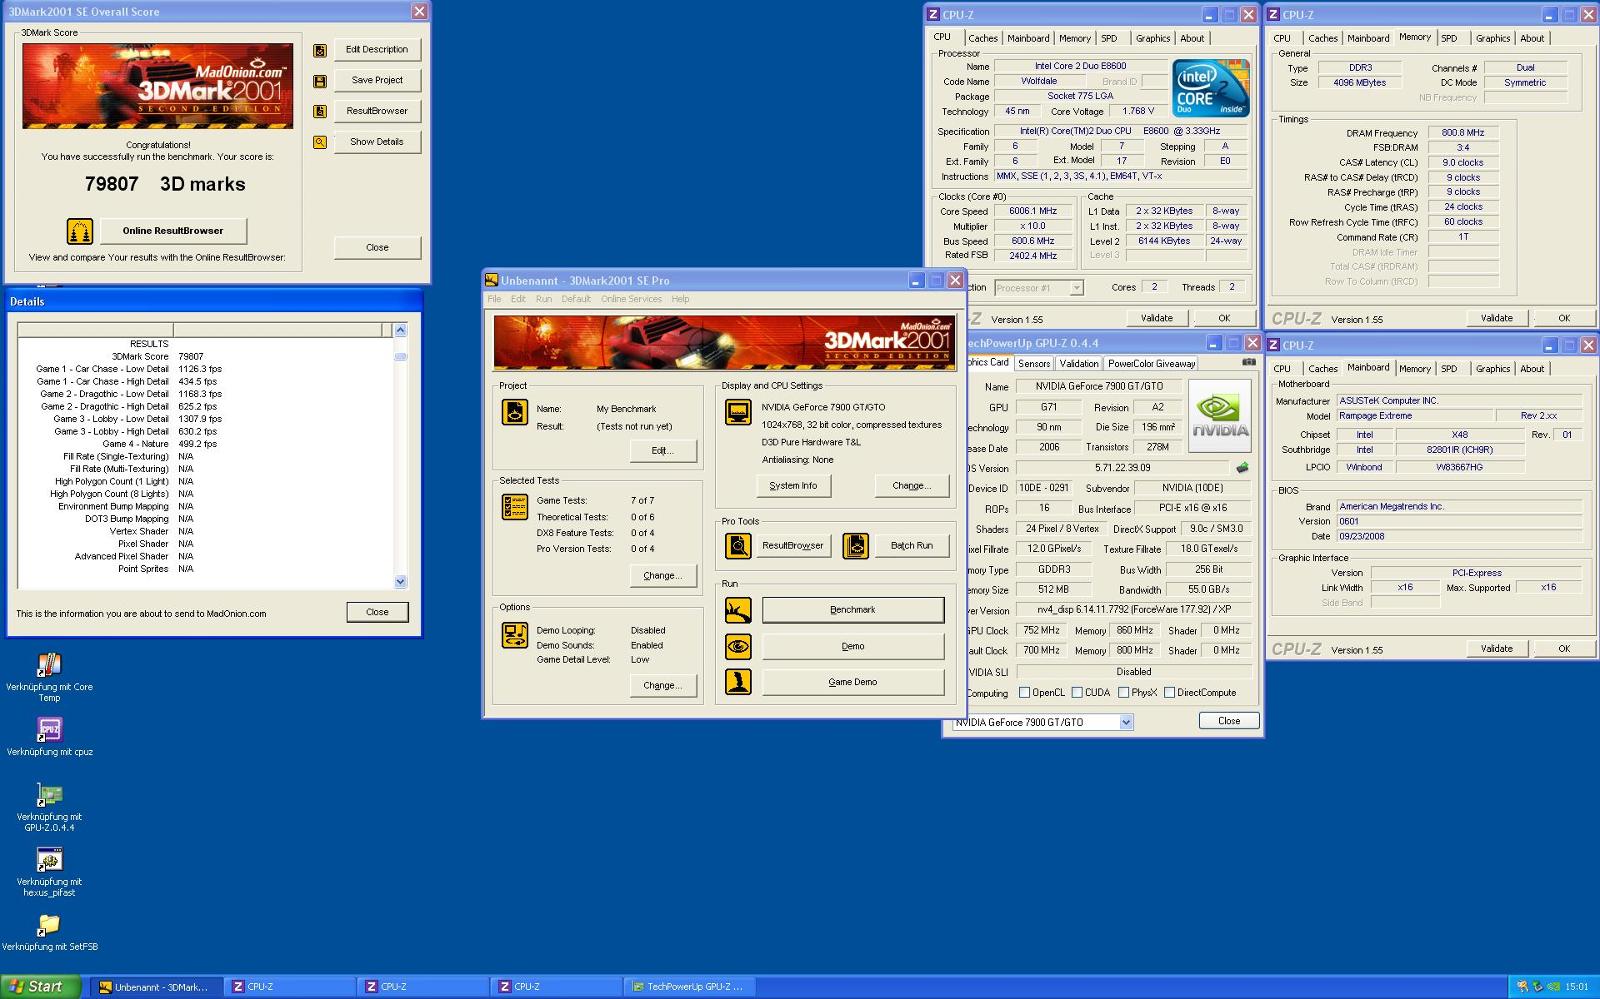Open the GPU-Z.0.4.4 desktop shortcut
1600x999 pixels.
click(x=49, y=795)
